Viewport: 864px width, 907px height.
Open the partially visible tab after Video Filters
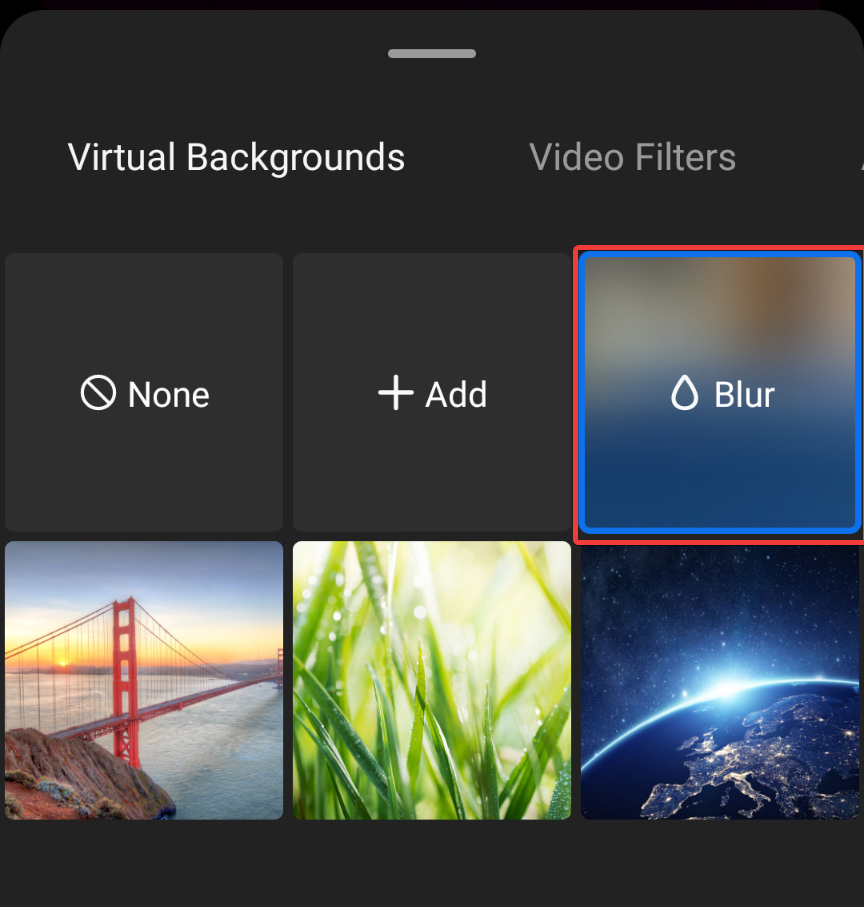tap(858, 158)
